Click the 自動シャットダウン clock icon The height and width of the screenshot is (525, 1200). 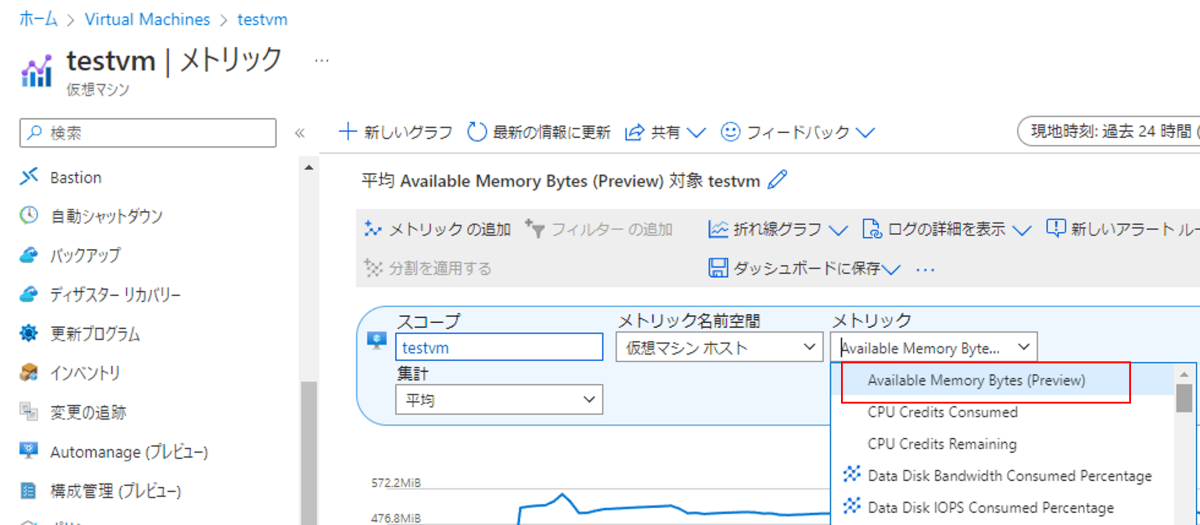click(29, 215)
